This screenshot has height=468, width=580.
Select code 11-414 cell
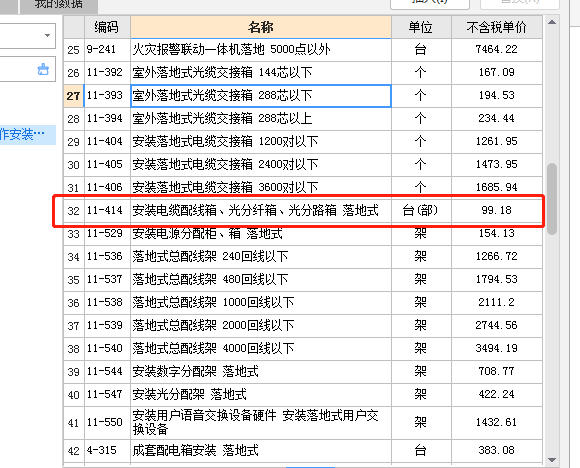point(107,211)
